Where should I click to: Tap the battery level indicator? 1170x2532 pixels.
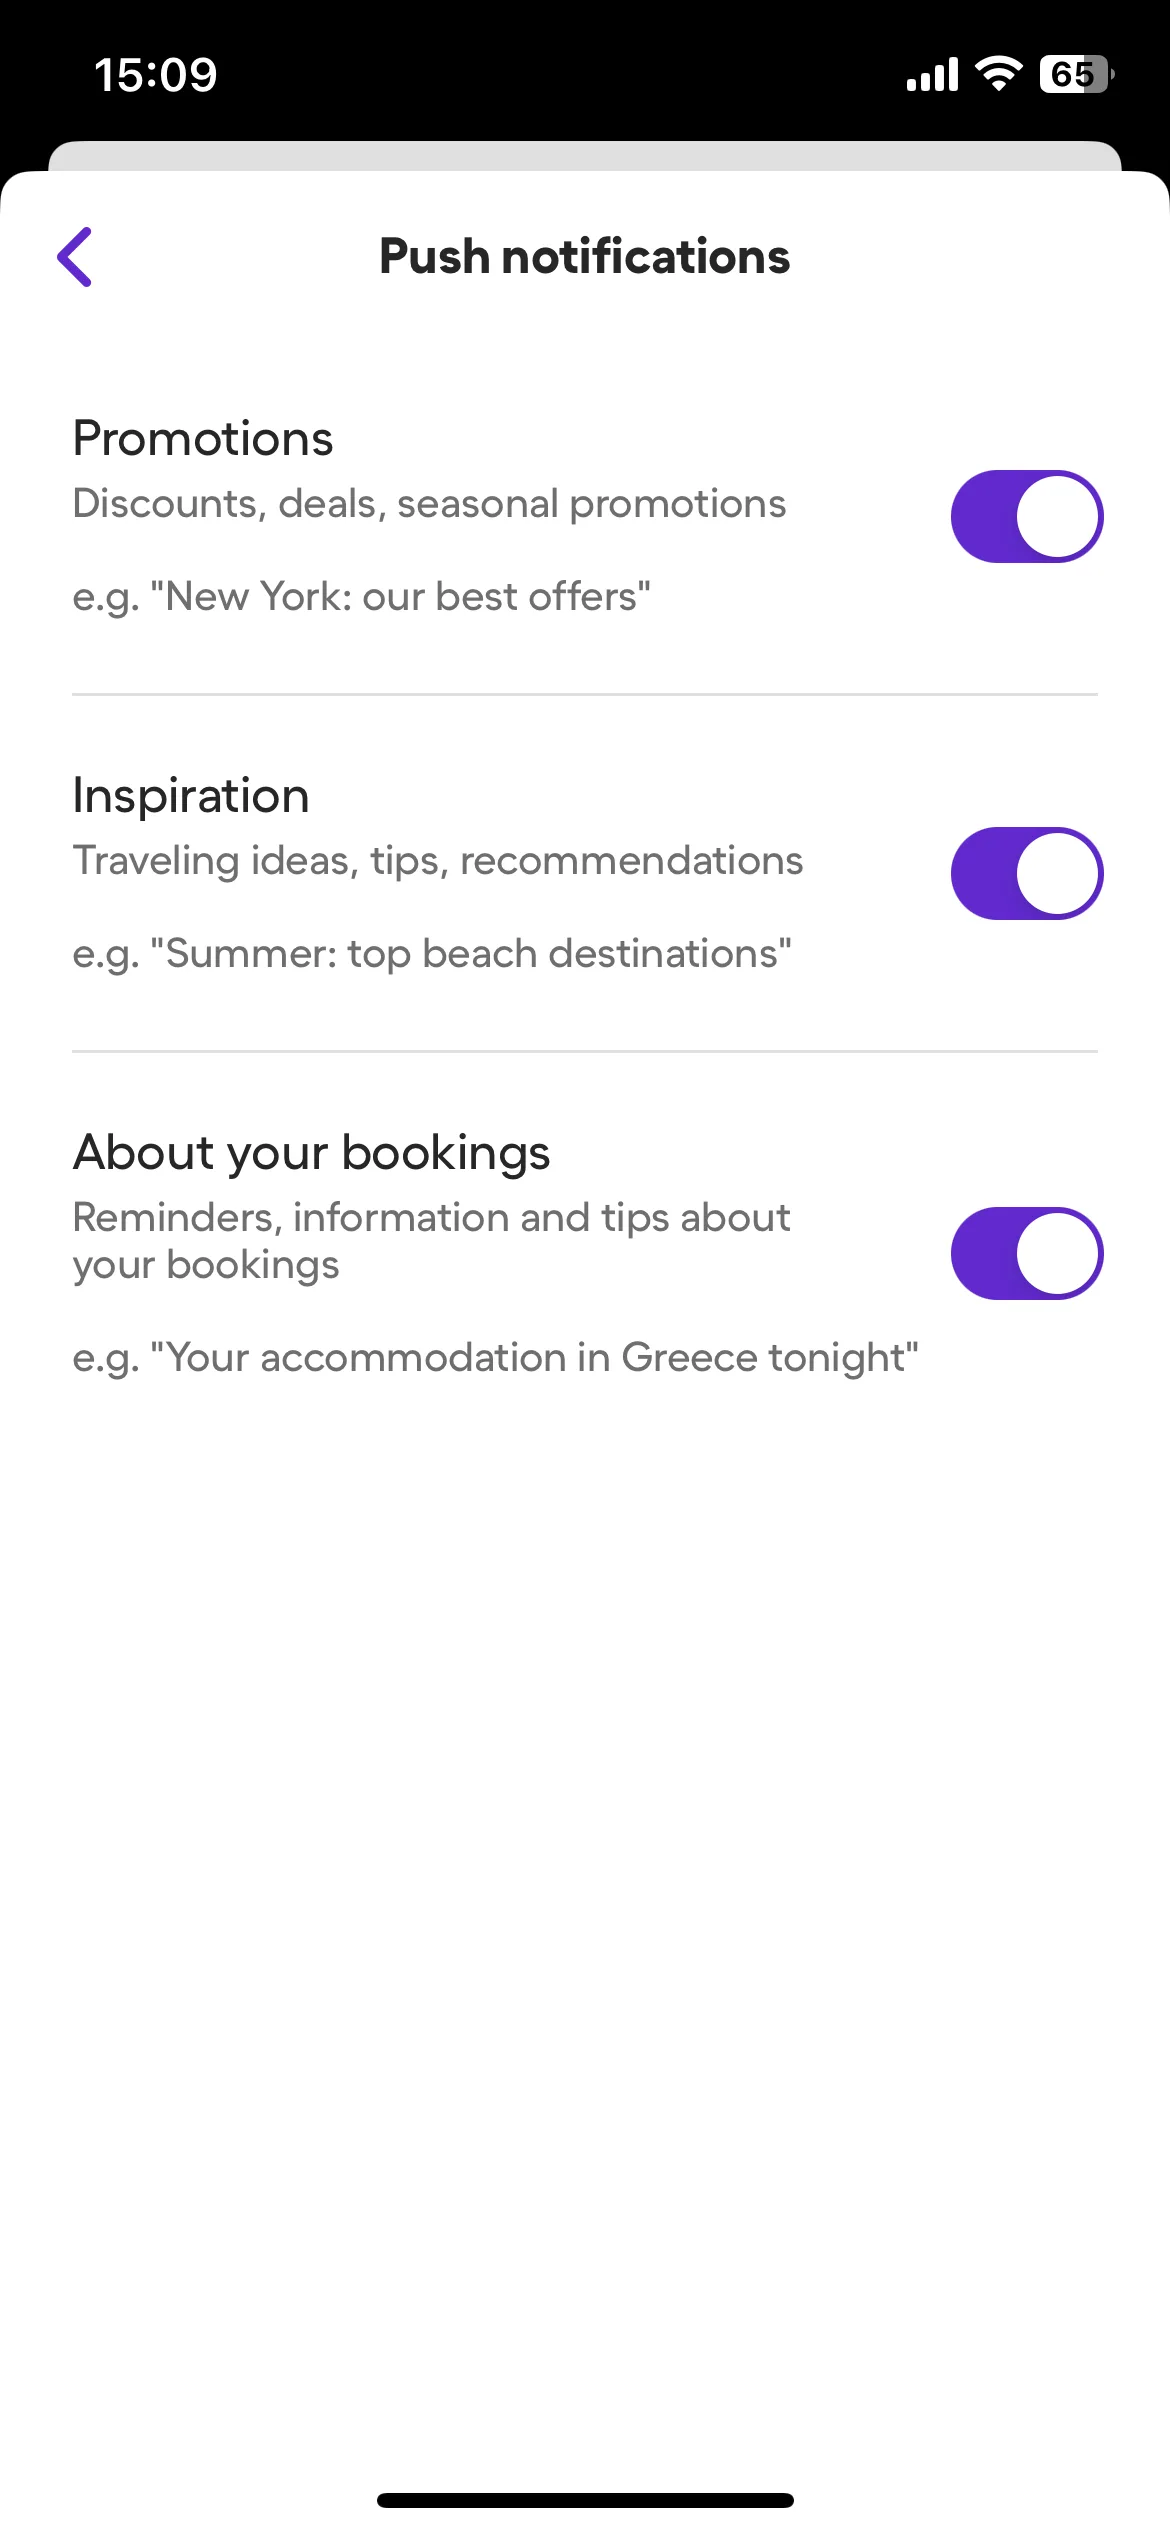point(1075,75)
